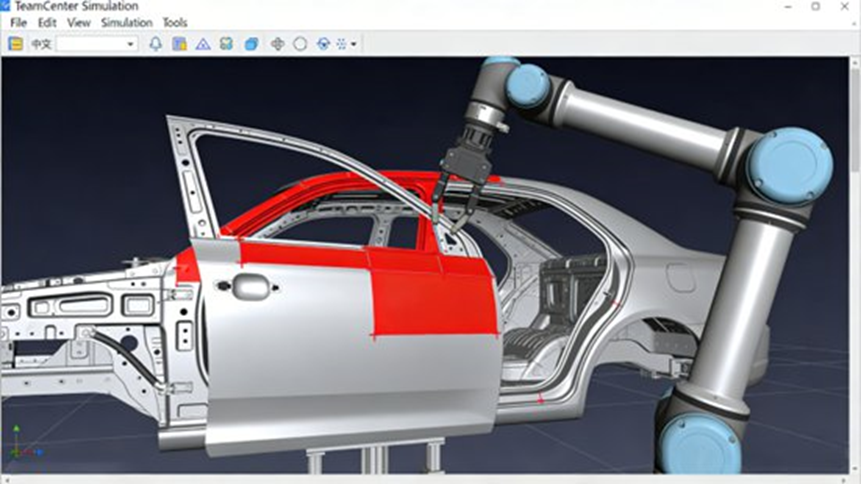Open the File menu

pyautogui.click(x=18, y=22)
